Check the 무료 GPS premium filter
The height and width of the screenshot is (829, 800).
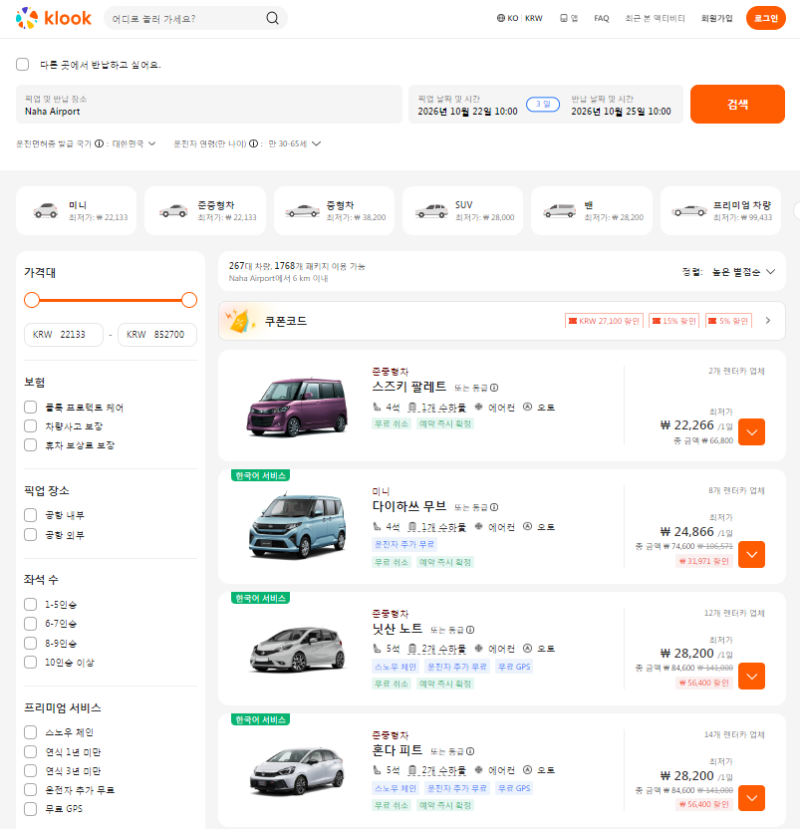[31, 809]
